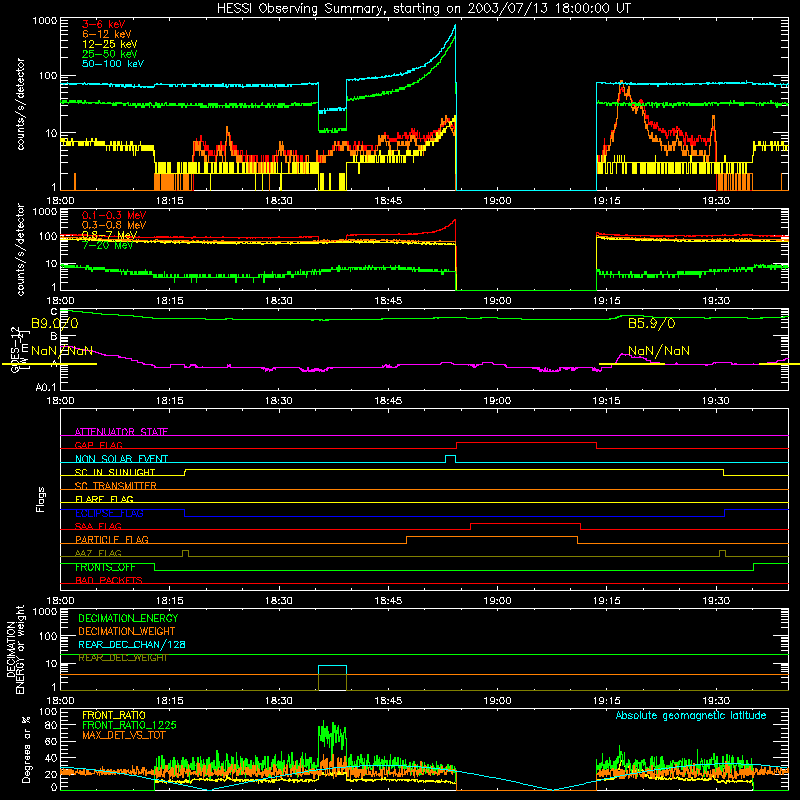
Task: Click the 0.1-0.3 MeV legend label
Action: (114, 215)
